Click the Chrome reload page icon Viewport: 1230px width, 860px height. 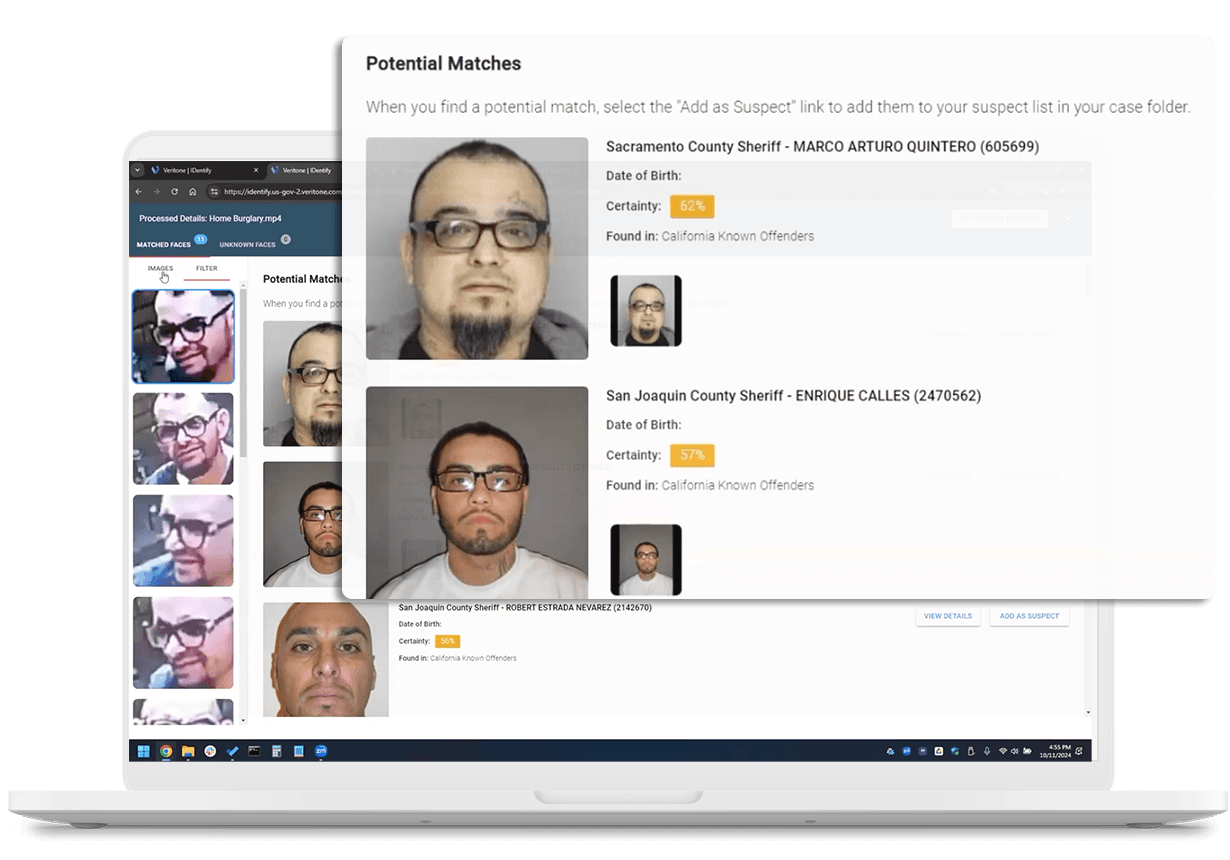click(x=175, y=191)
